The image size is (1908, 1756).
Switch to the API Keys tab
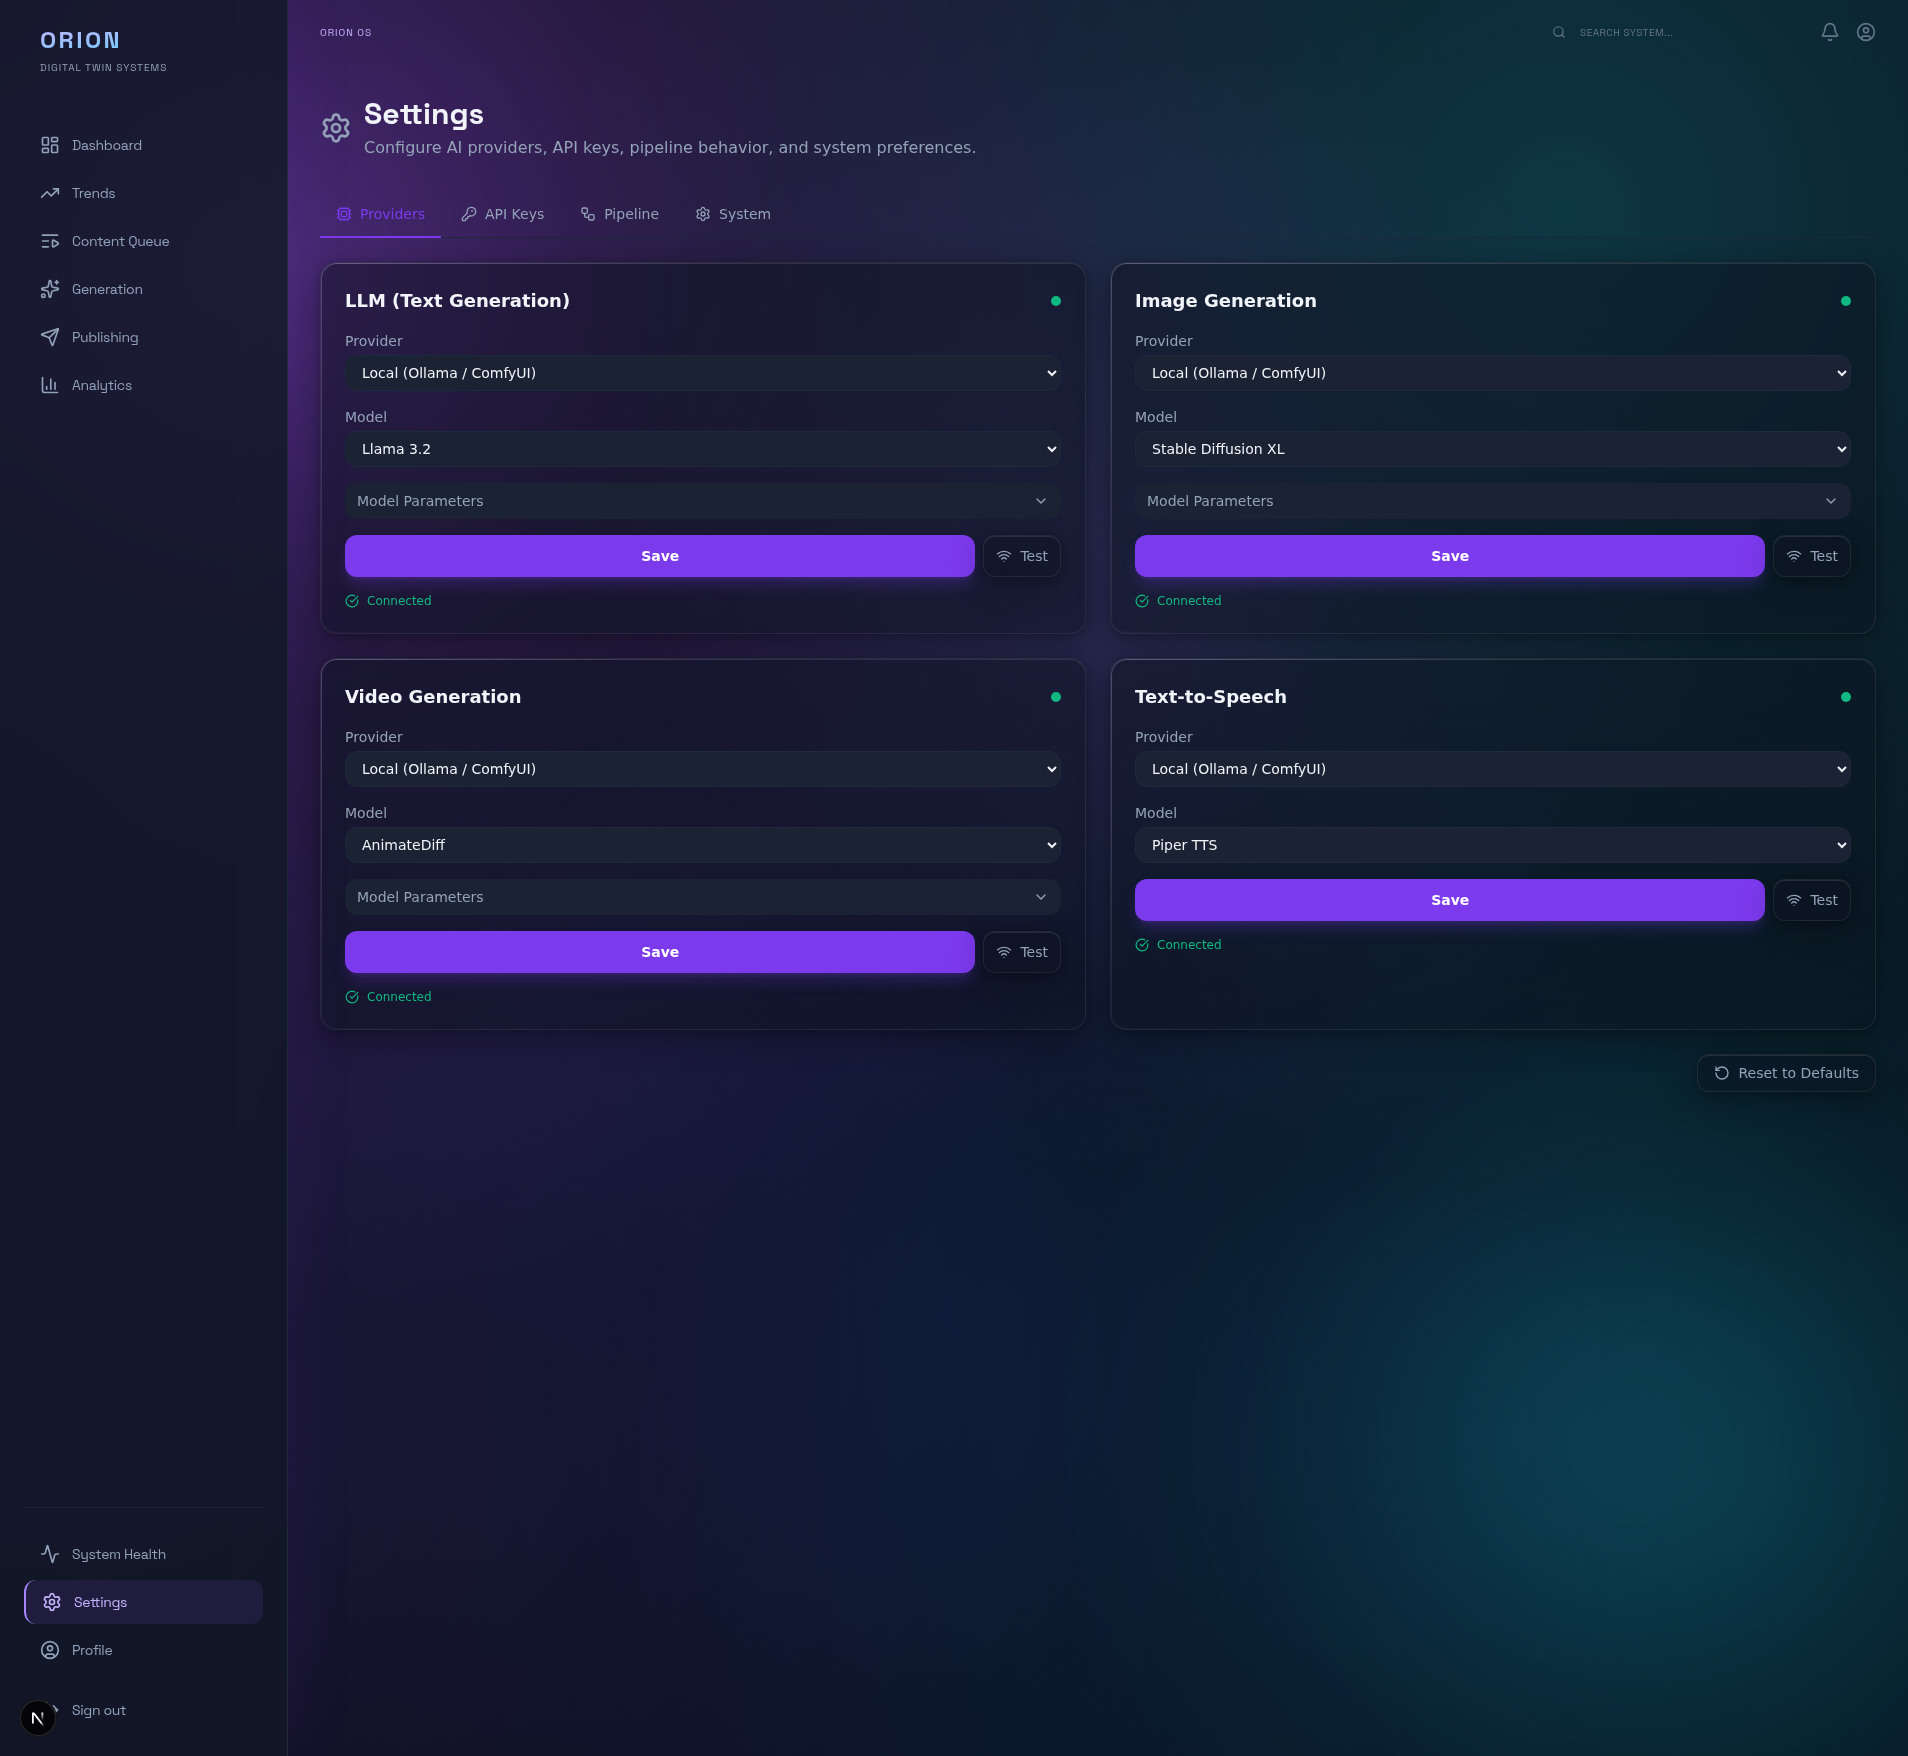coord(503,214)
